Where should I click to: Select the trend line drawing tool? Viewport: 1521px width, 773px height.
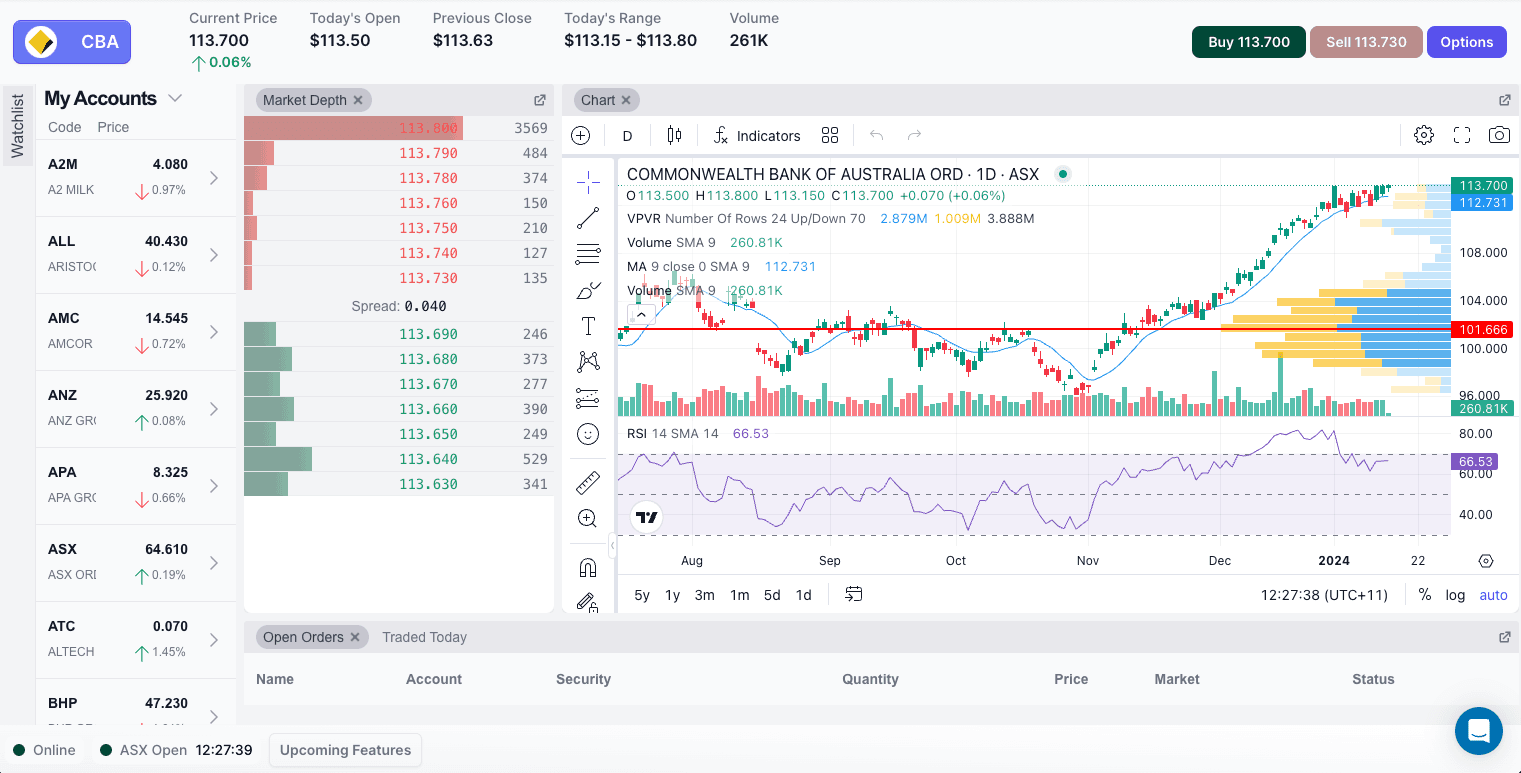[588, 217]
